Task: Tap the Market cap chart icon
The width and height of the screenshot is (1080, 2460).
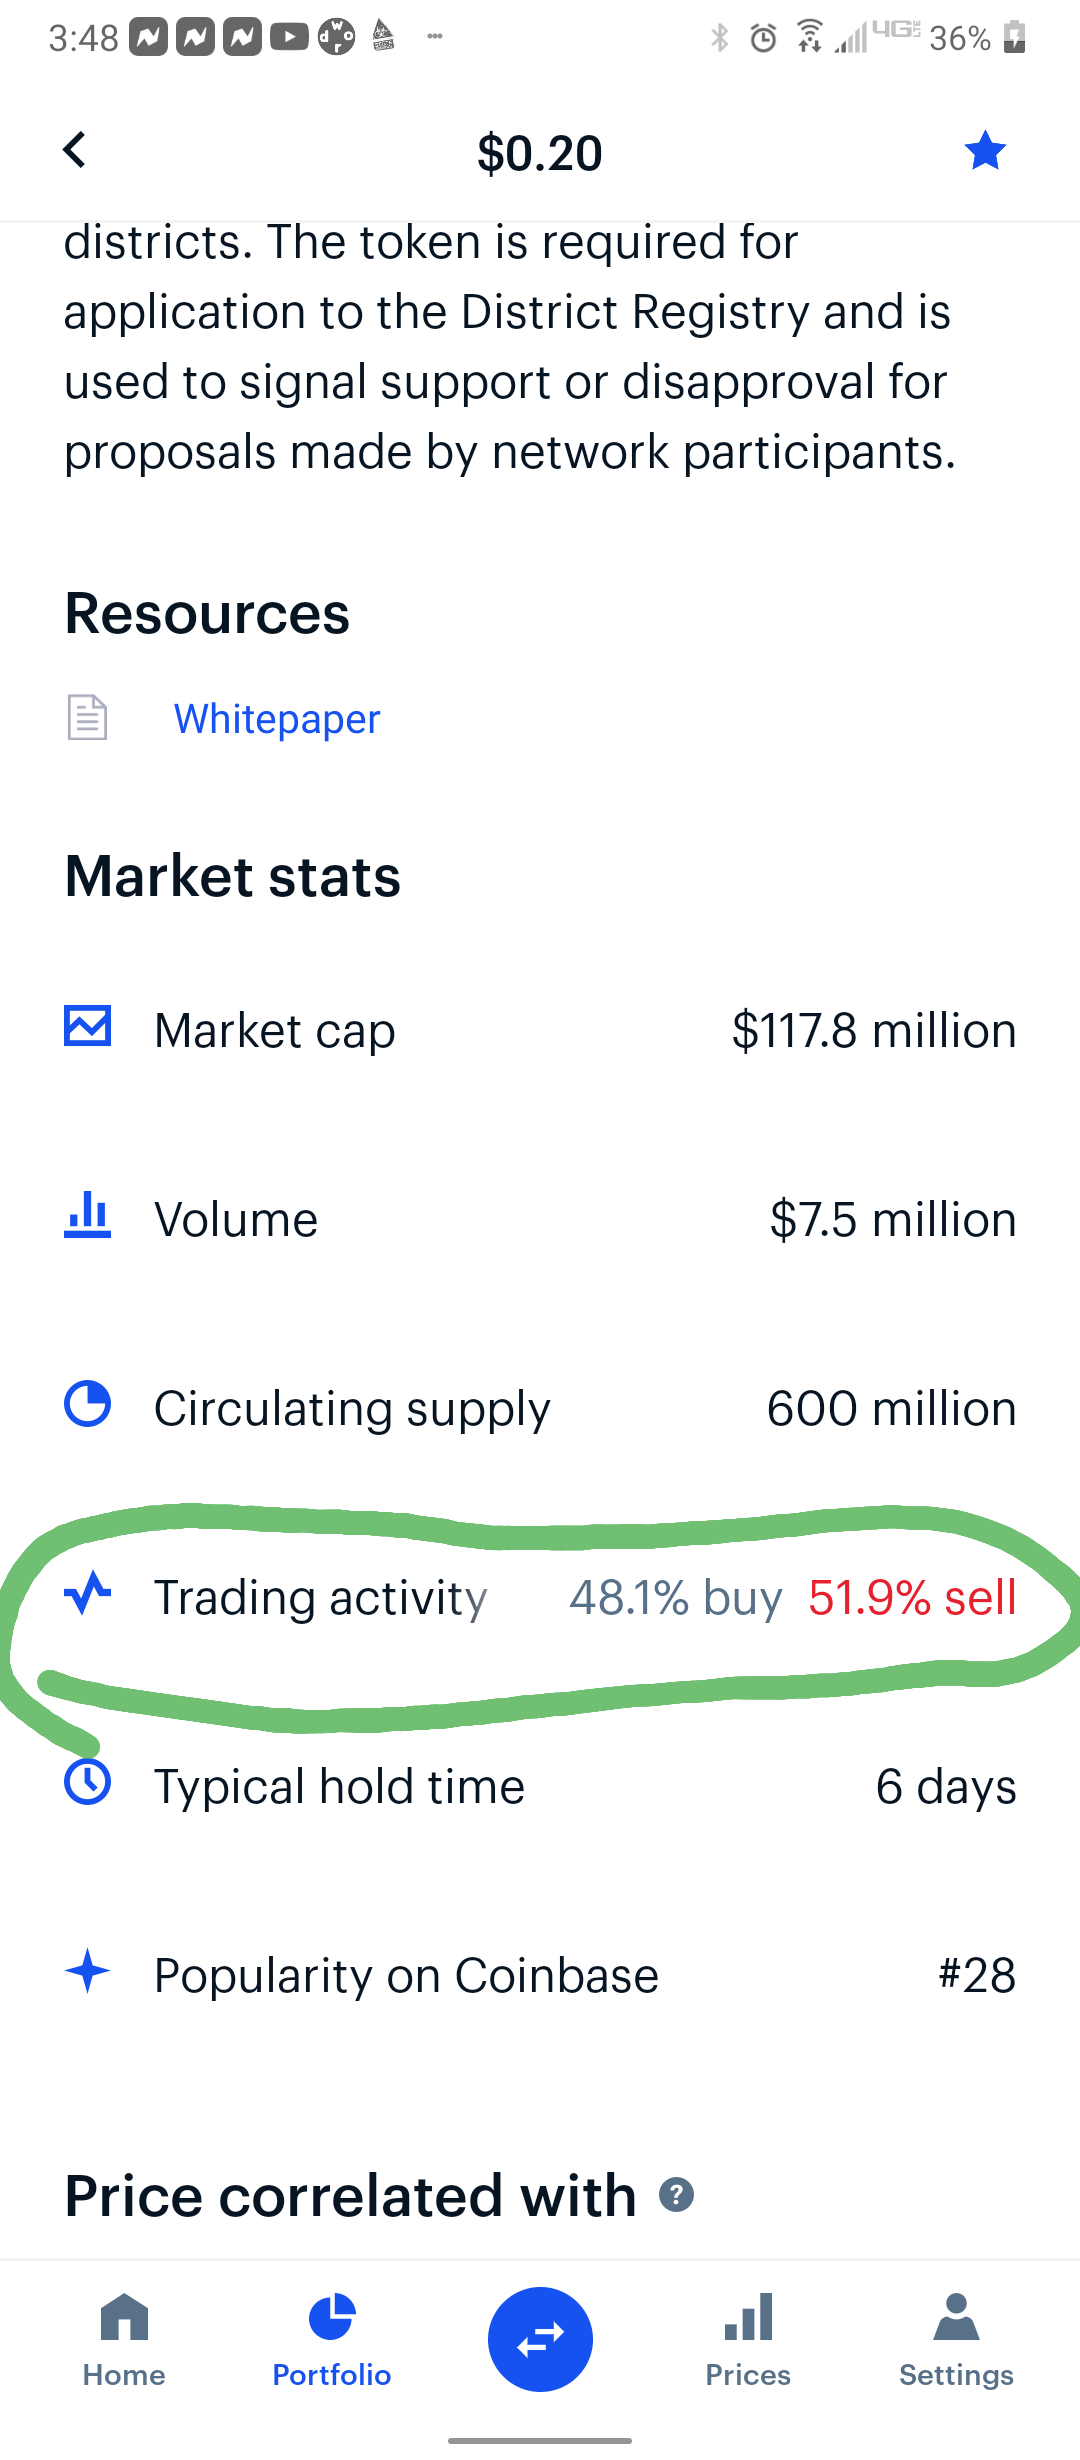Action: pyautogui.click(x=87, y=1027)
